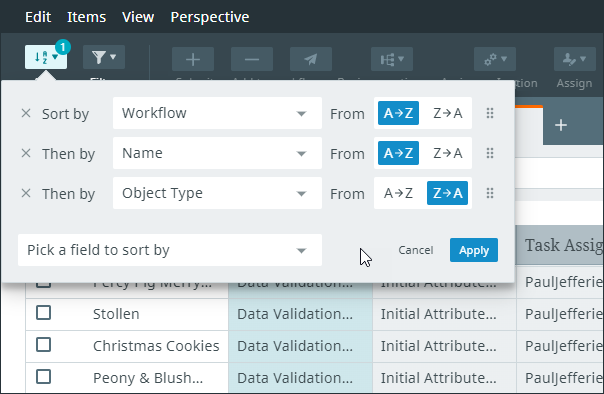Open the A-Z sort options button
Screen dimensions: 604x394
[46, 57]
